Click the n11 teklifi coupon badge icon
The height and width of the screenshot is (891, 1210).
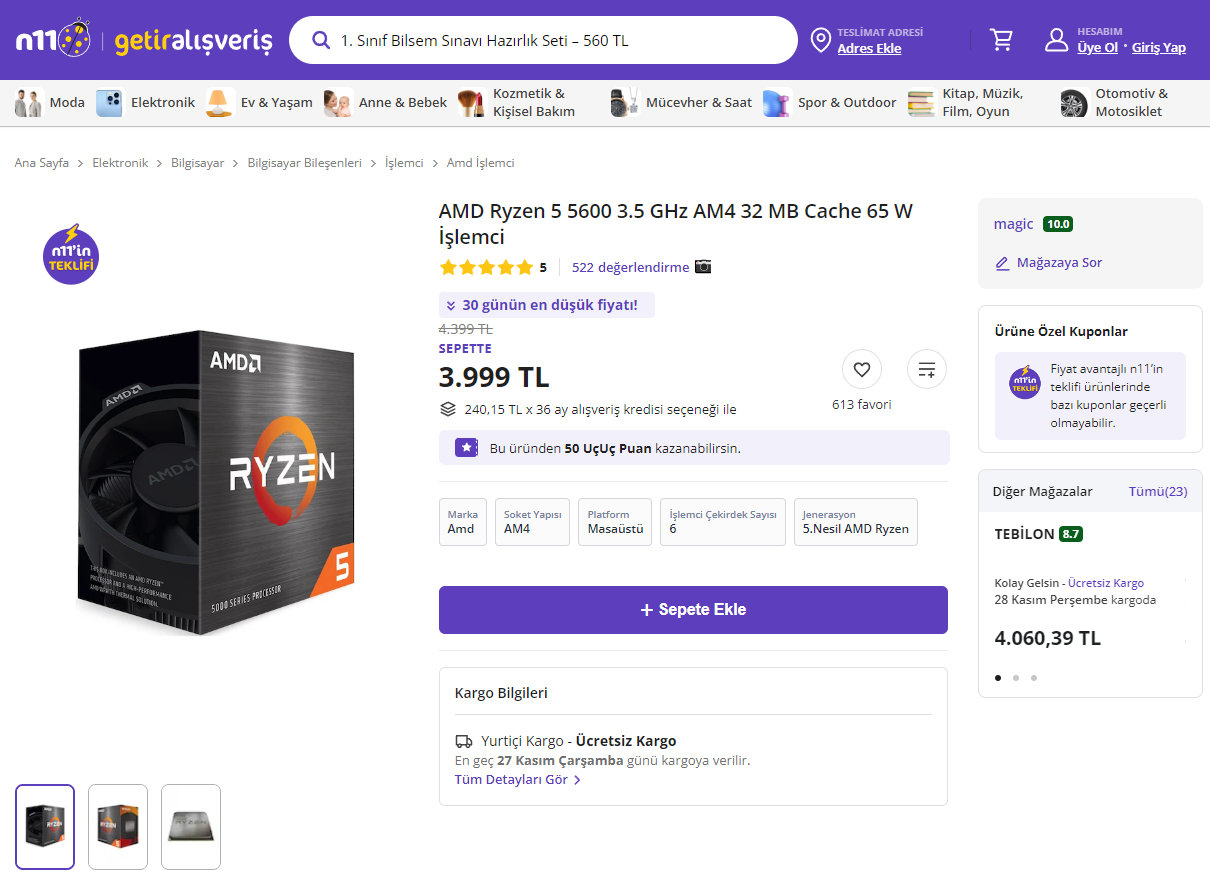coord(1025,383)
